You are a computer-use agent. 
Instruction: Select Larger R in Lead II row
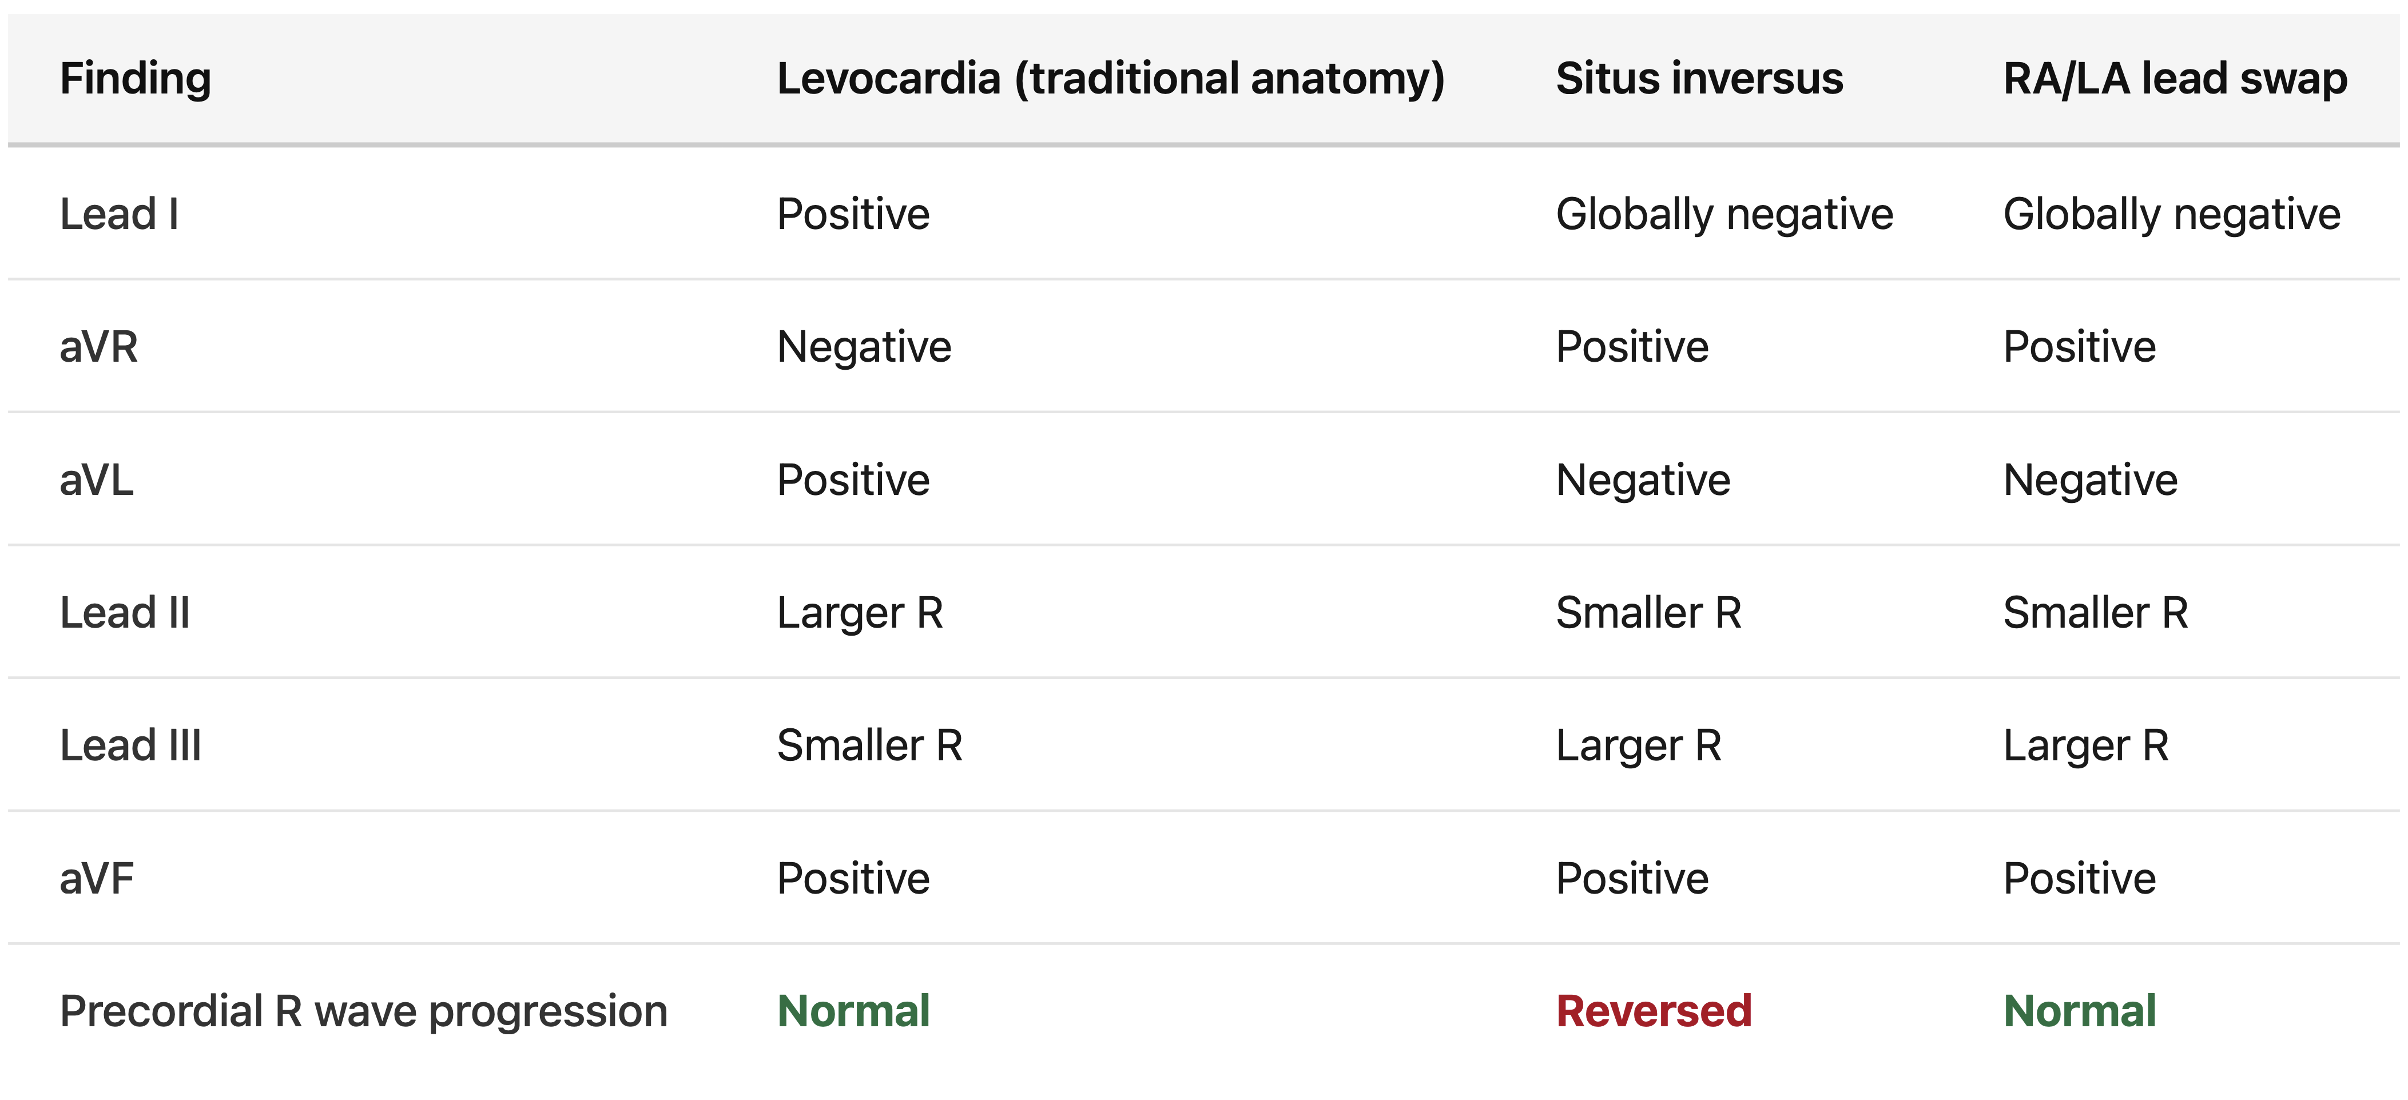point(860,613)
